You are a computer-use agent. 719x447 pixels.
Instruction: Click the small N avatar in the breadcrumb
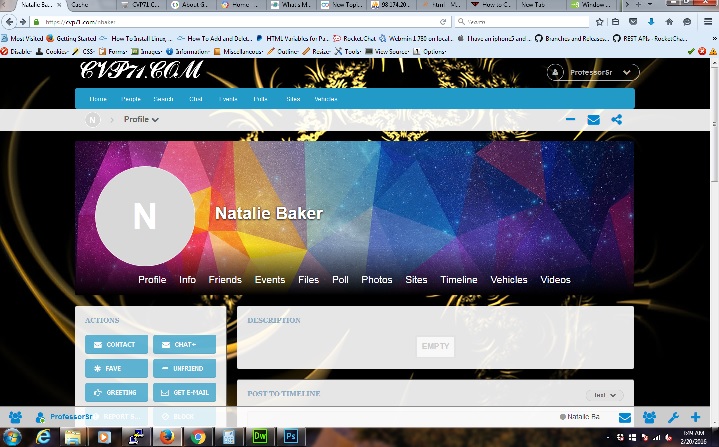[92, 120]
